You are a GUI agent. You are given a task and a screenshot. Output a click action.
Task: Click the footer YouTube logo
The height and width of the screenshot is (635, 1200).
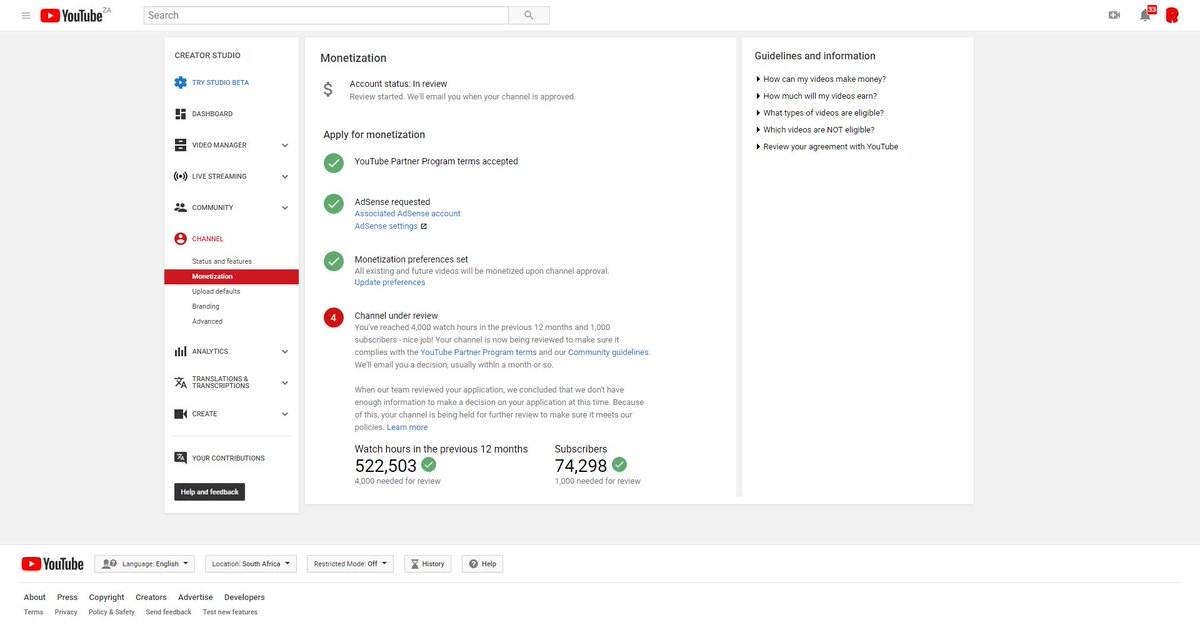(x=53, y=564)
